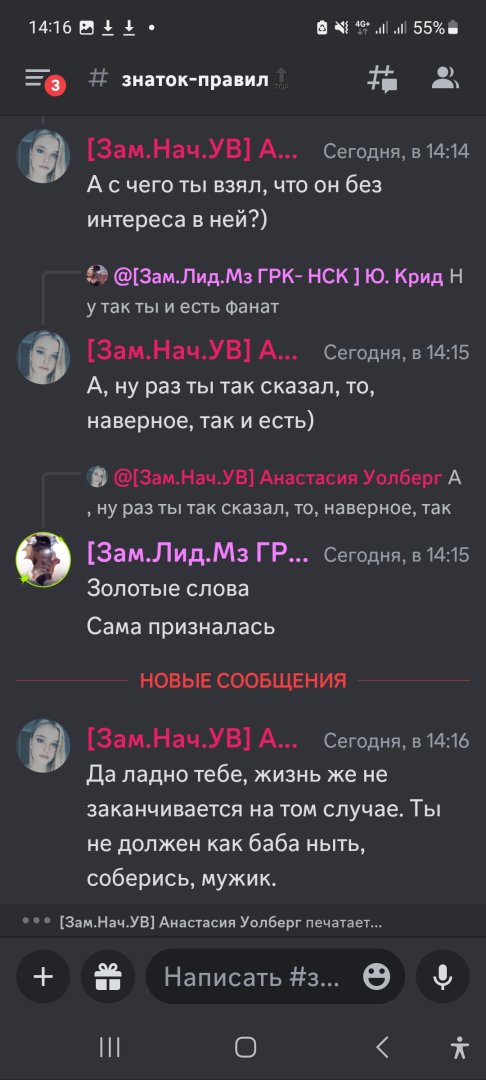Viewport: 486px width, 1080px height.
Task: Open the emoji picker smiley
Action: coord(377,976)
